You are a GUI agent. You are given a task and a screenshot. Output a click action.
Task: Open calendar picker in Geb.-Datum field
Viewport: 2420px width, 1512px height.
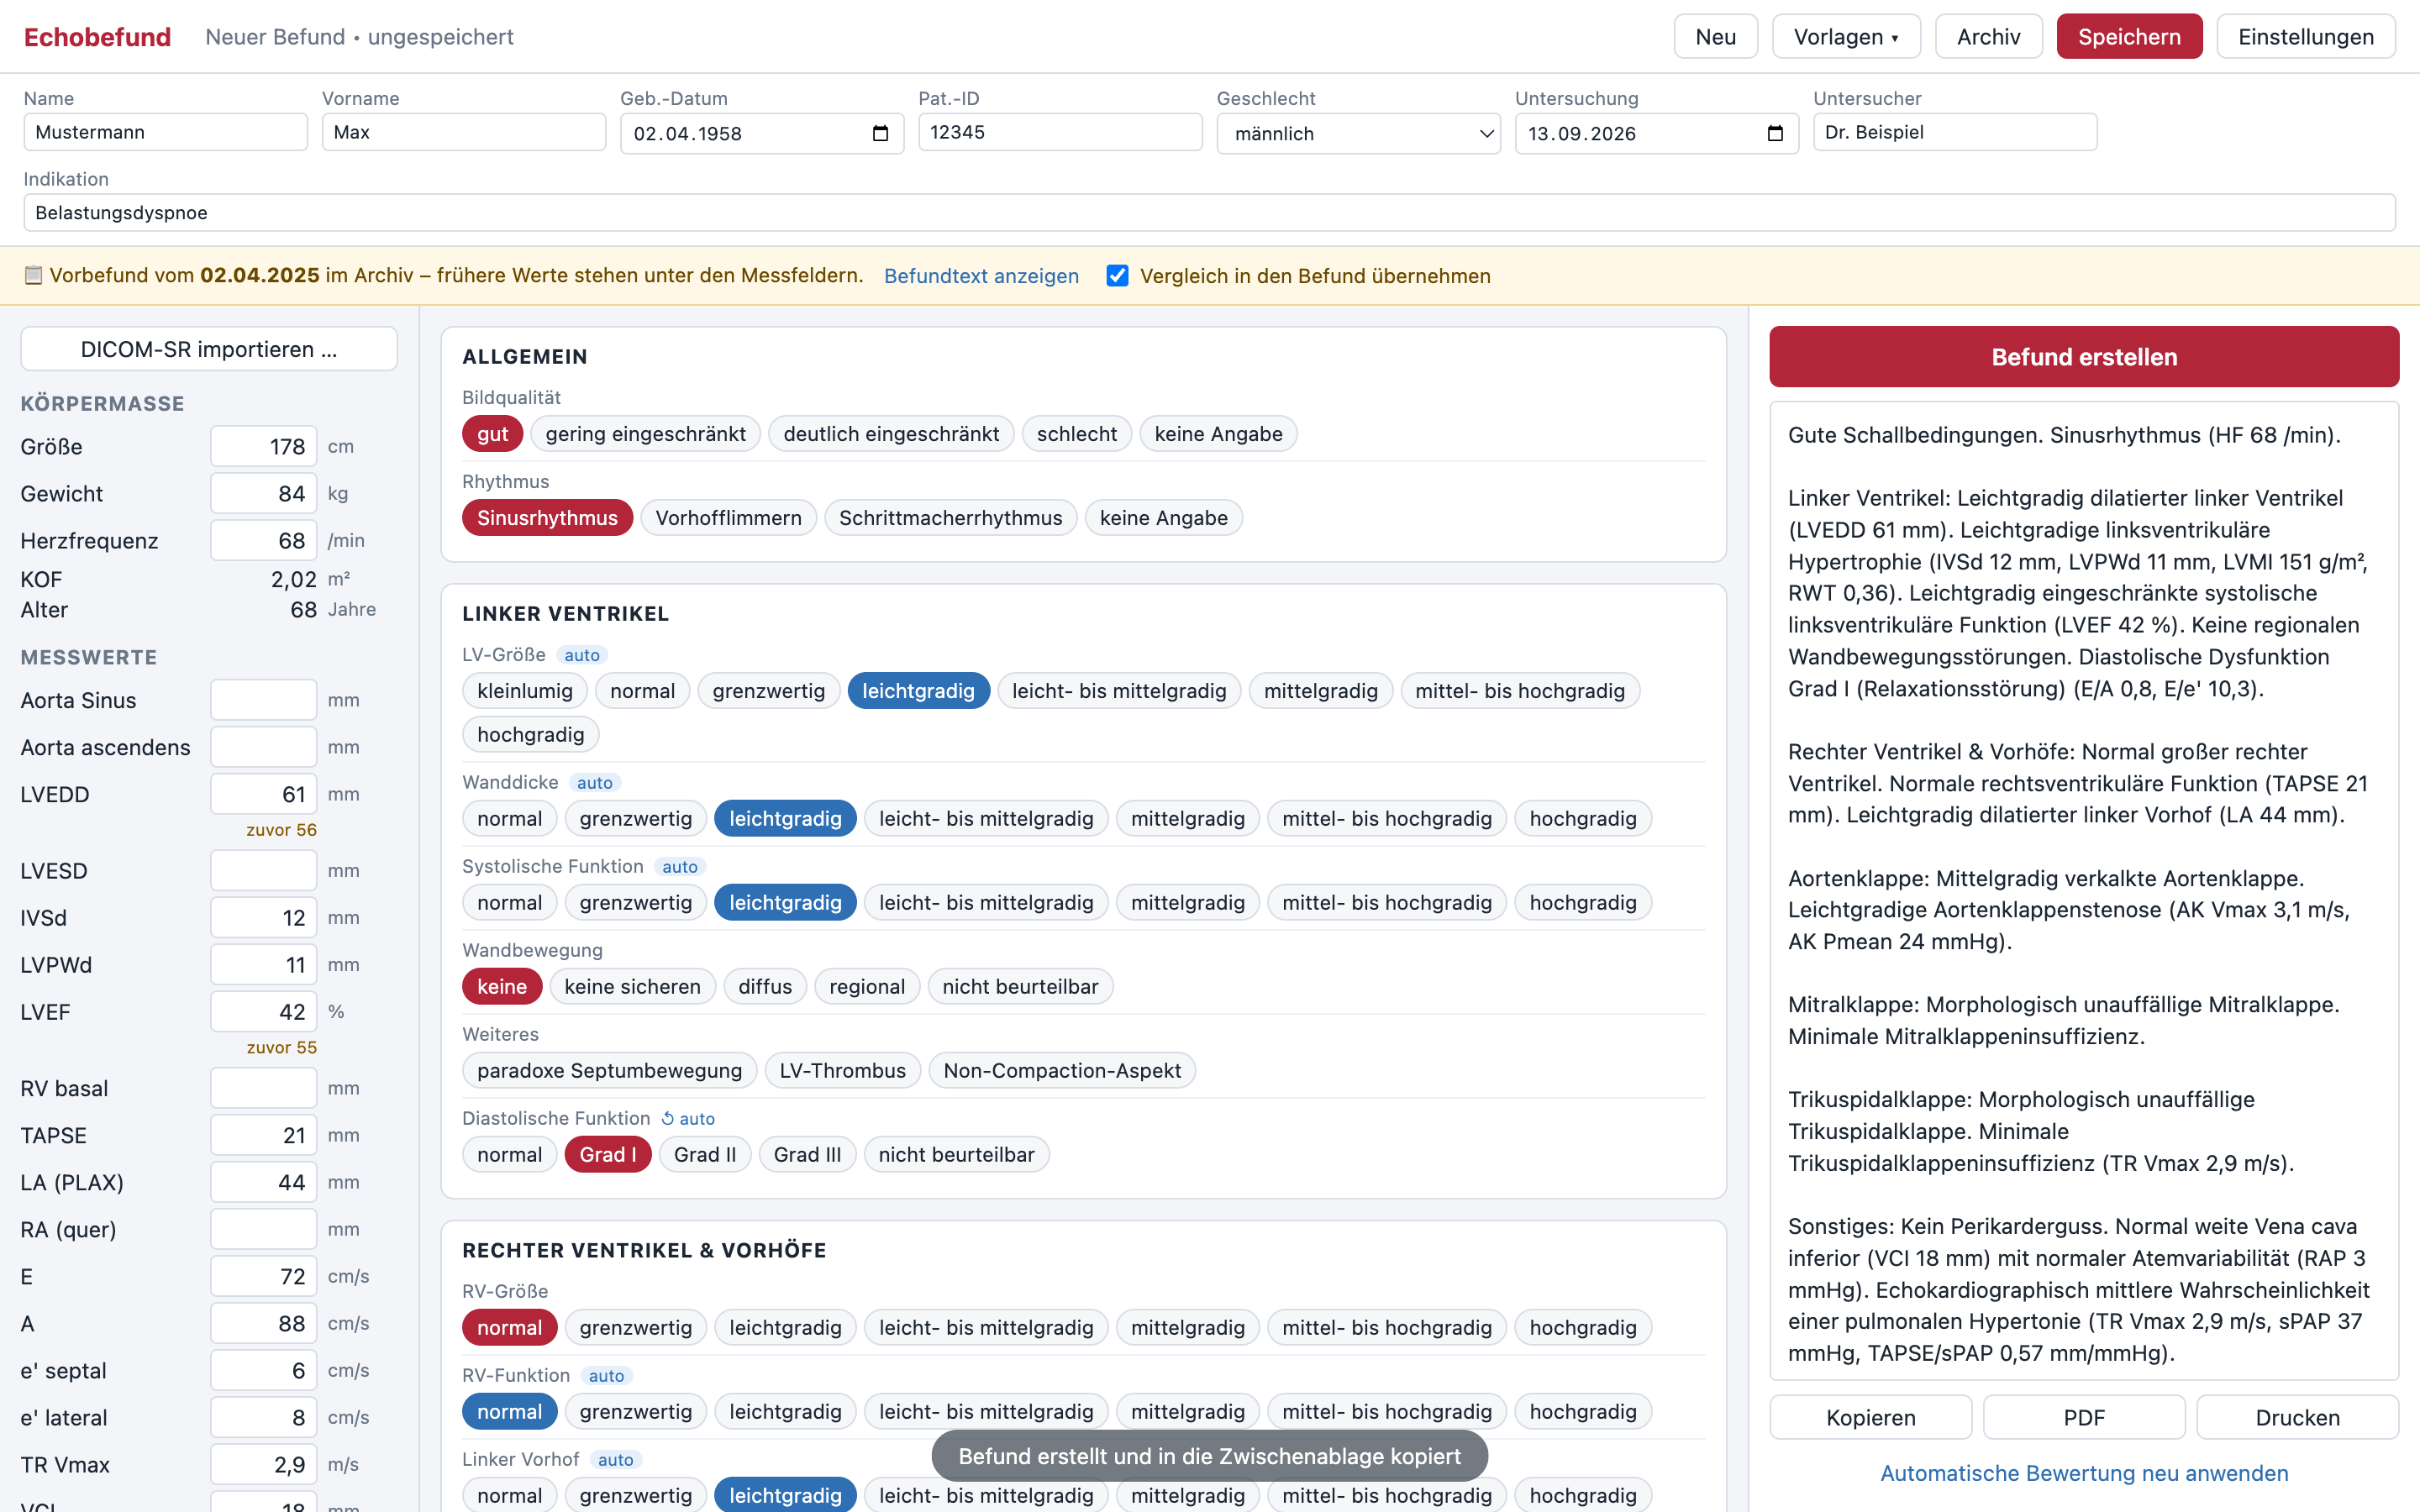[880, 134]
